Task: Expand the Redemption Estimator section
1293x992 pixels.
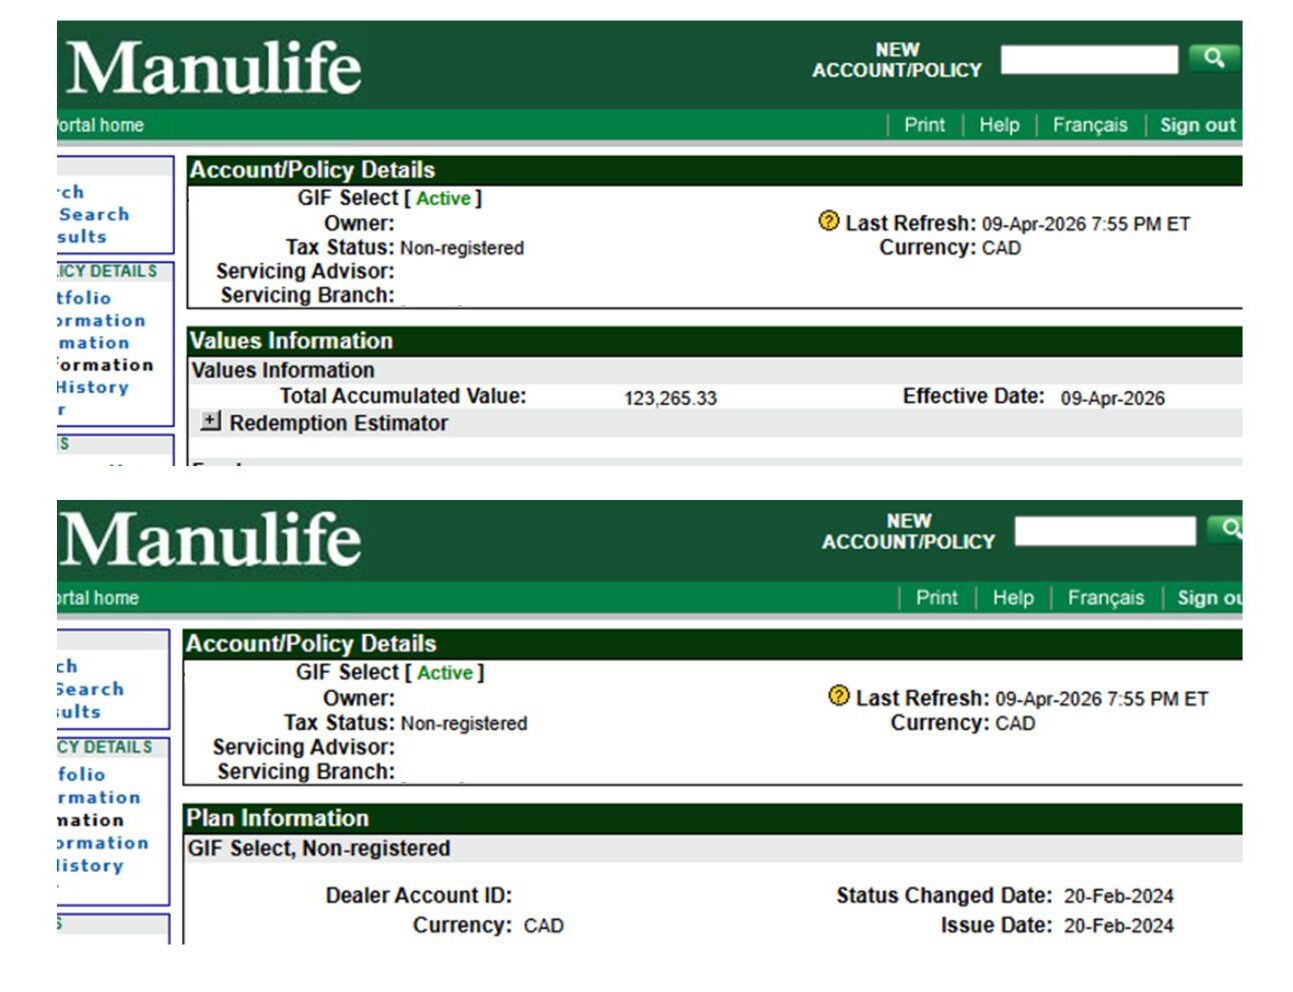Action: (x=210, y=421)
